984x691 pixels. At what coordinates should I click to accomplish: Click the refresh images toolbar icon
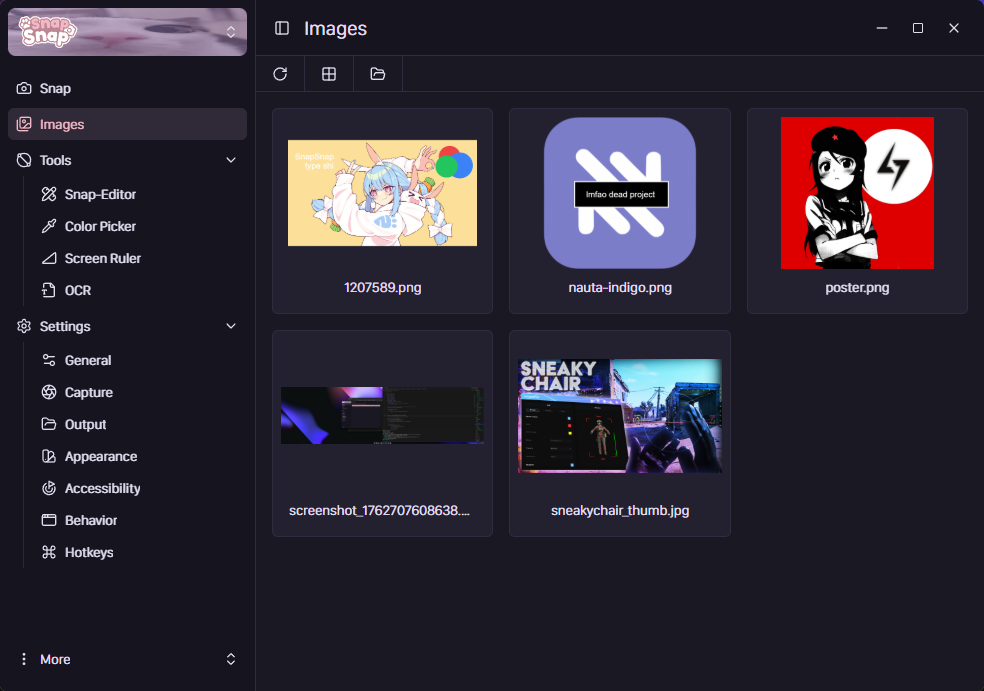point(280,74)
